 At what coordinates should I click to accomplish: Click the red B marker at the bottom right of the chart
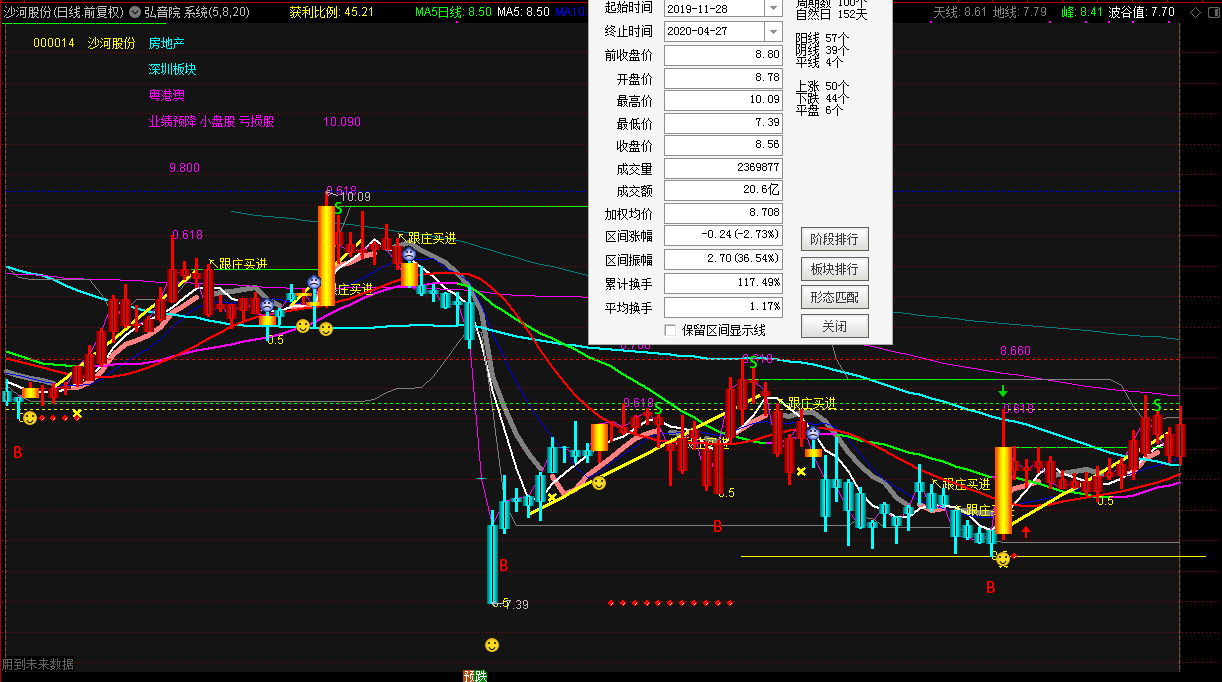[991, 588]
